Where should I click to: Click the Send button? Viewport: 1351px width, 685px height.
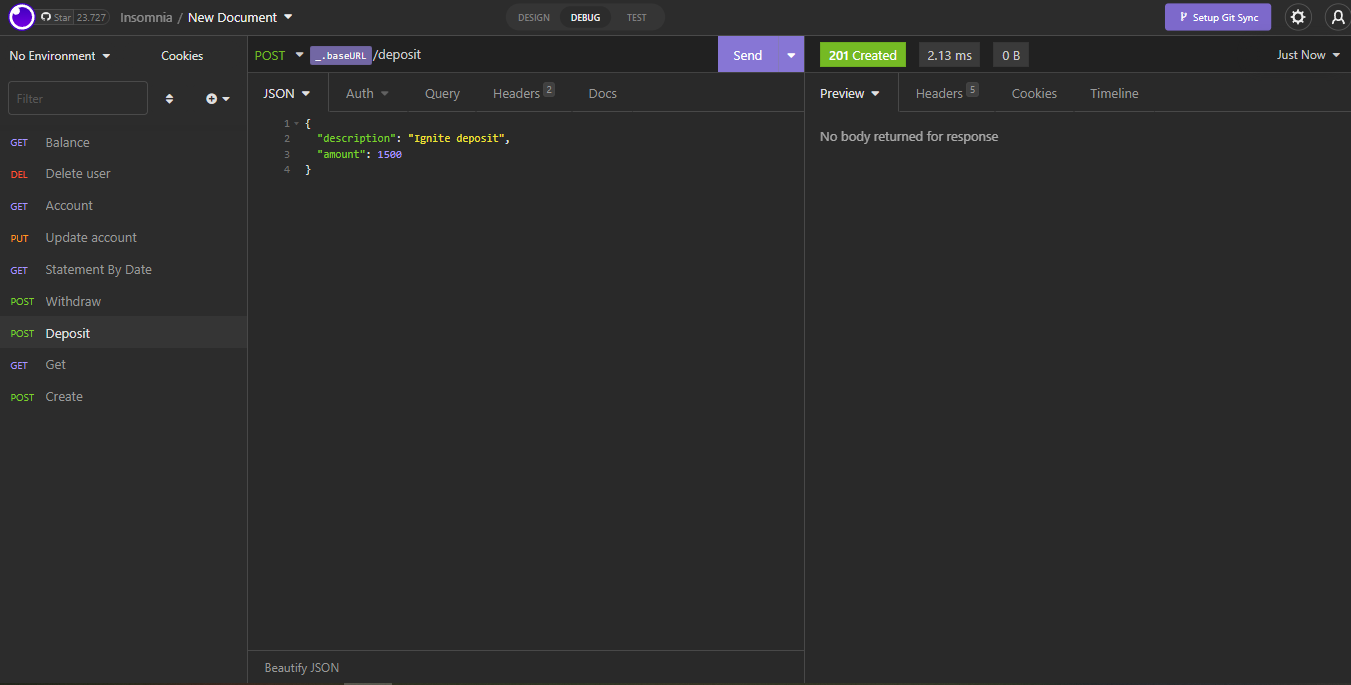pyautogui.click(x=747, y=54)
